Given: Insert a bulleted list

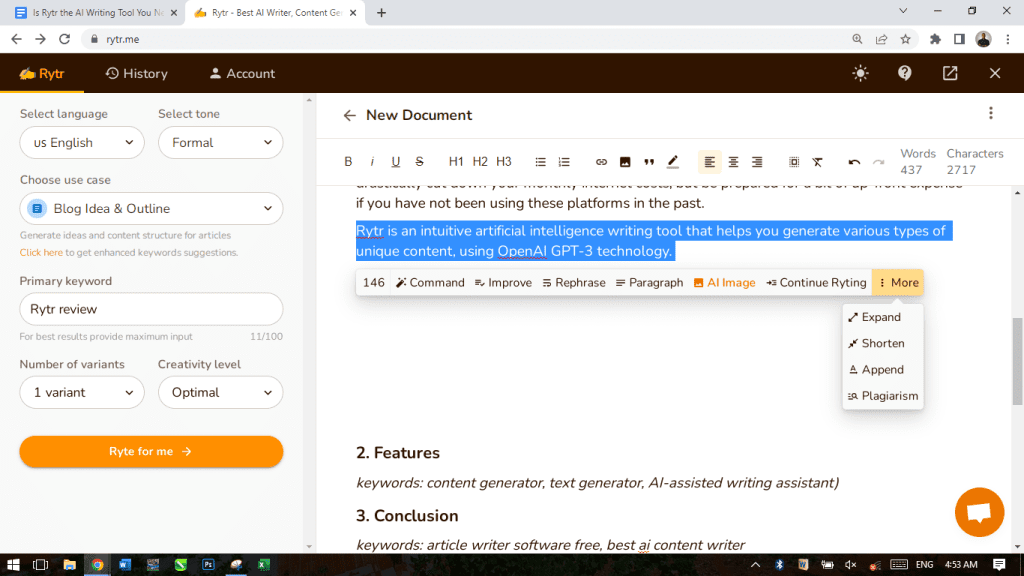Looking at the screenshot, I should (x=540, y=161).
